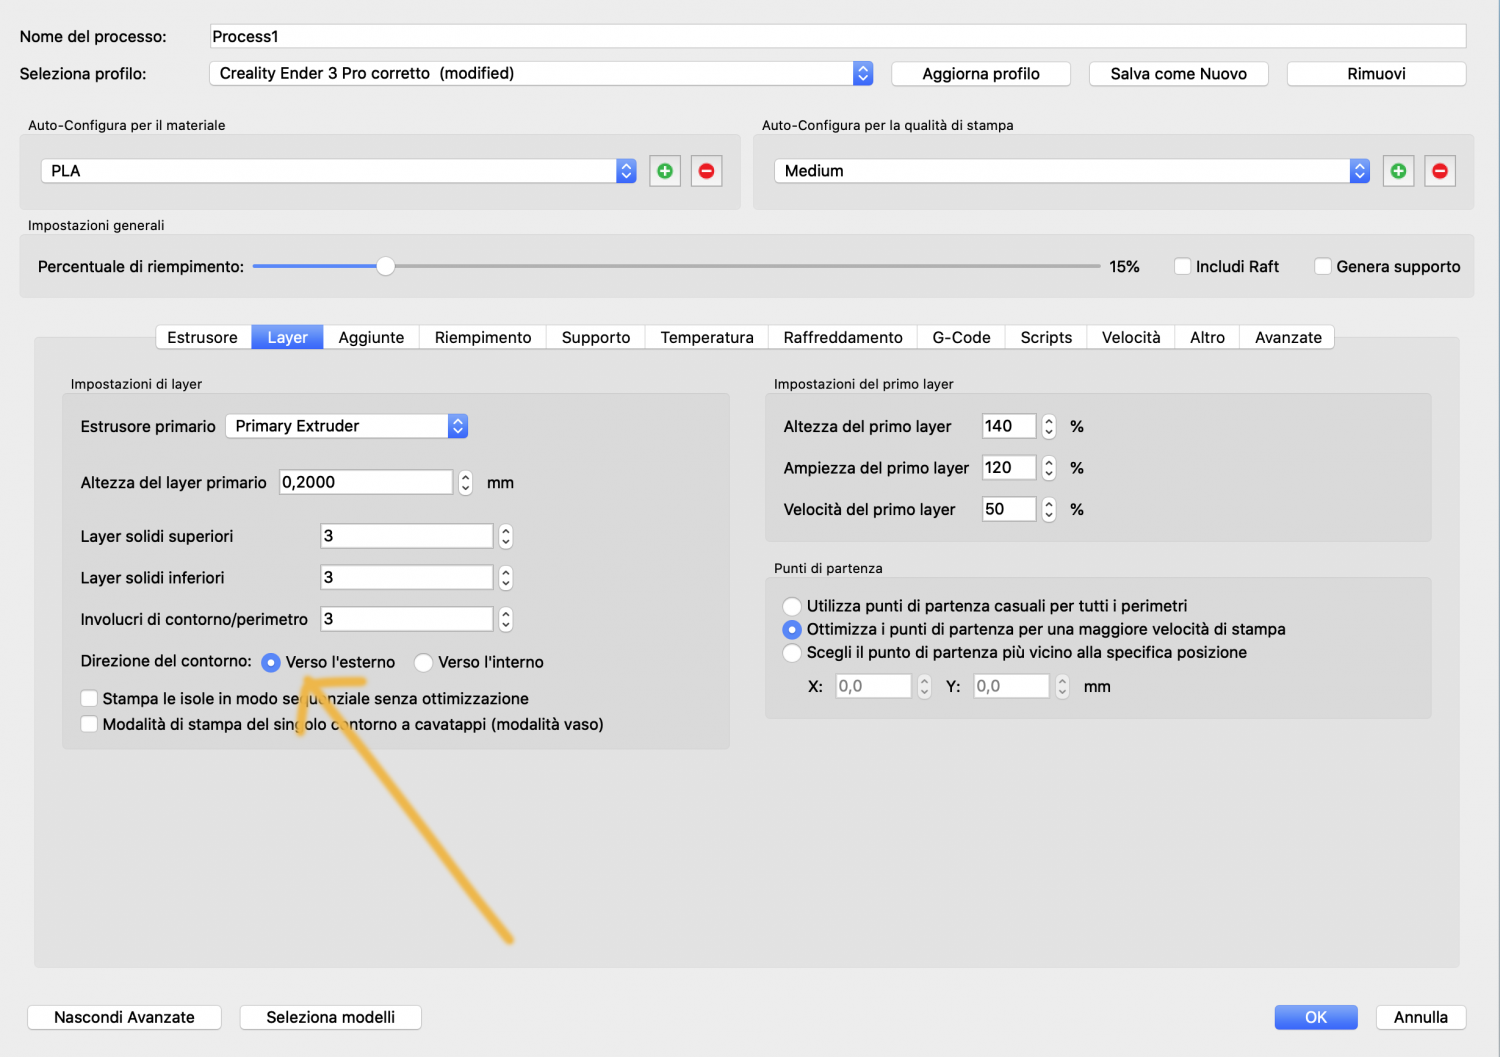Click red remove icon beside Medium quality
This screenshot has height=1057, width=1500.
[1439, 171]
